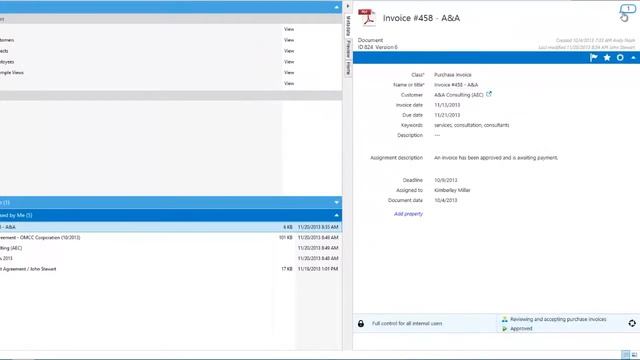Click the Assignment description text
Image resolution: width=640 pixels, height=360 pixels.
click(x=496, y=158)
